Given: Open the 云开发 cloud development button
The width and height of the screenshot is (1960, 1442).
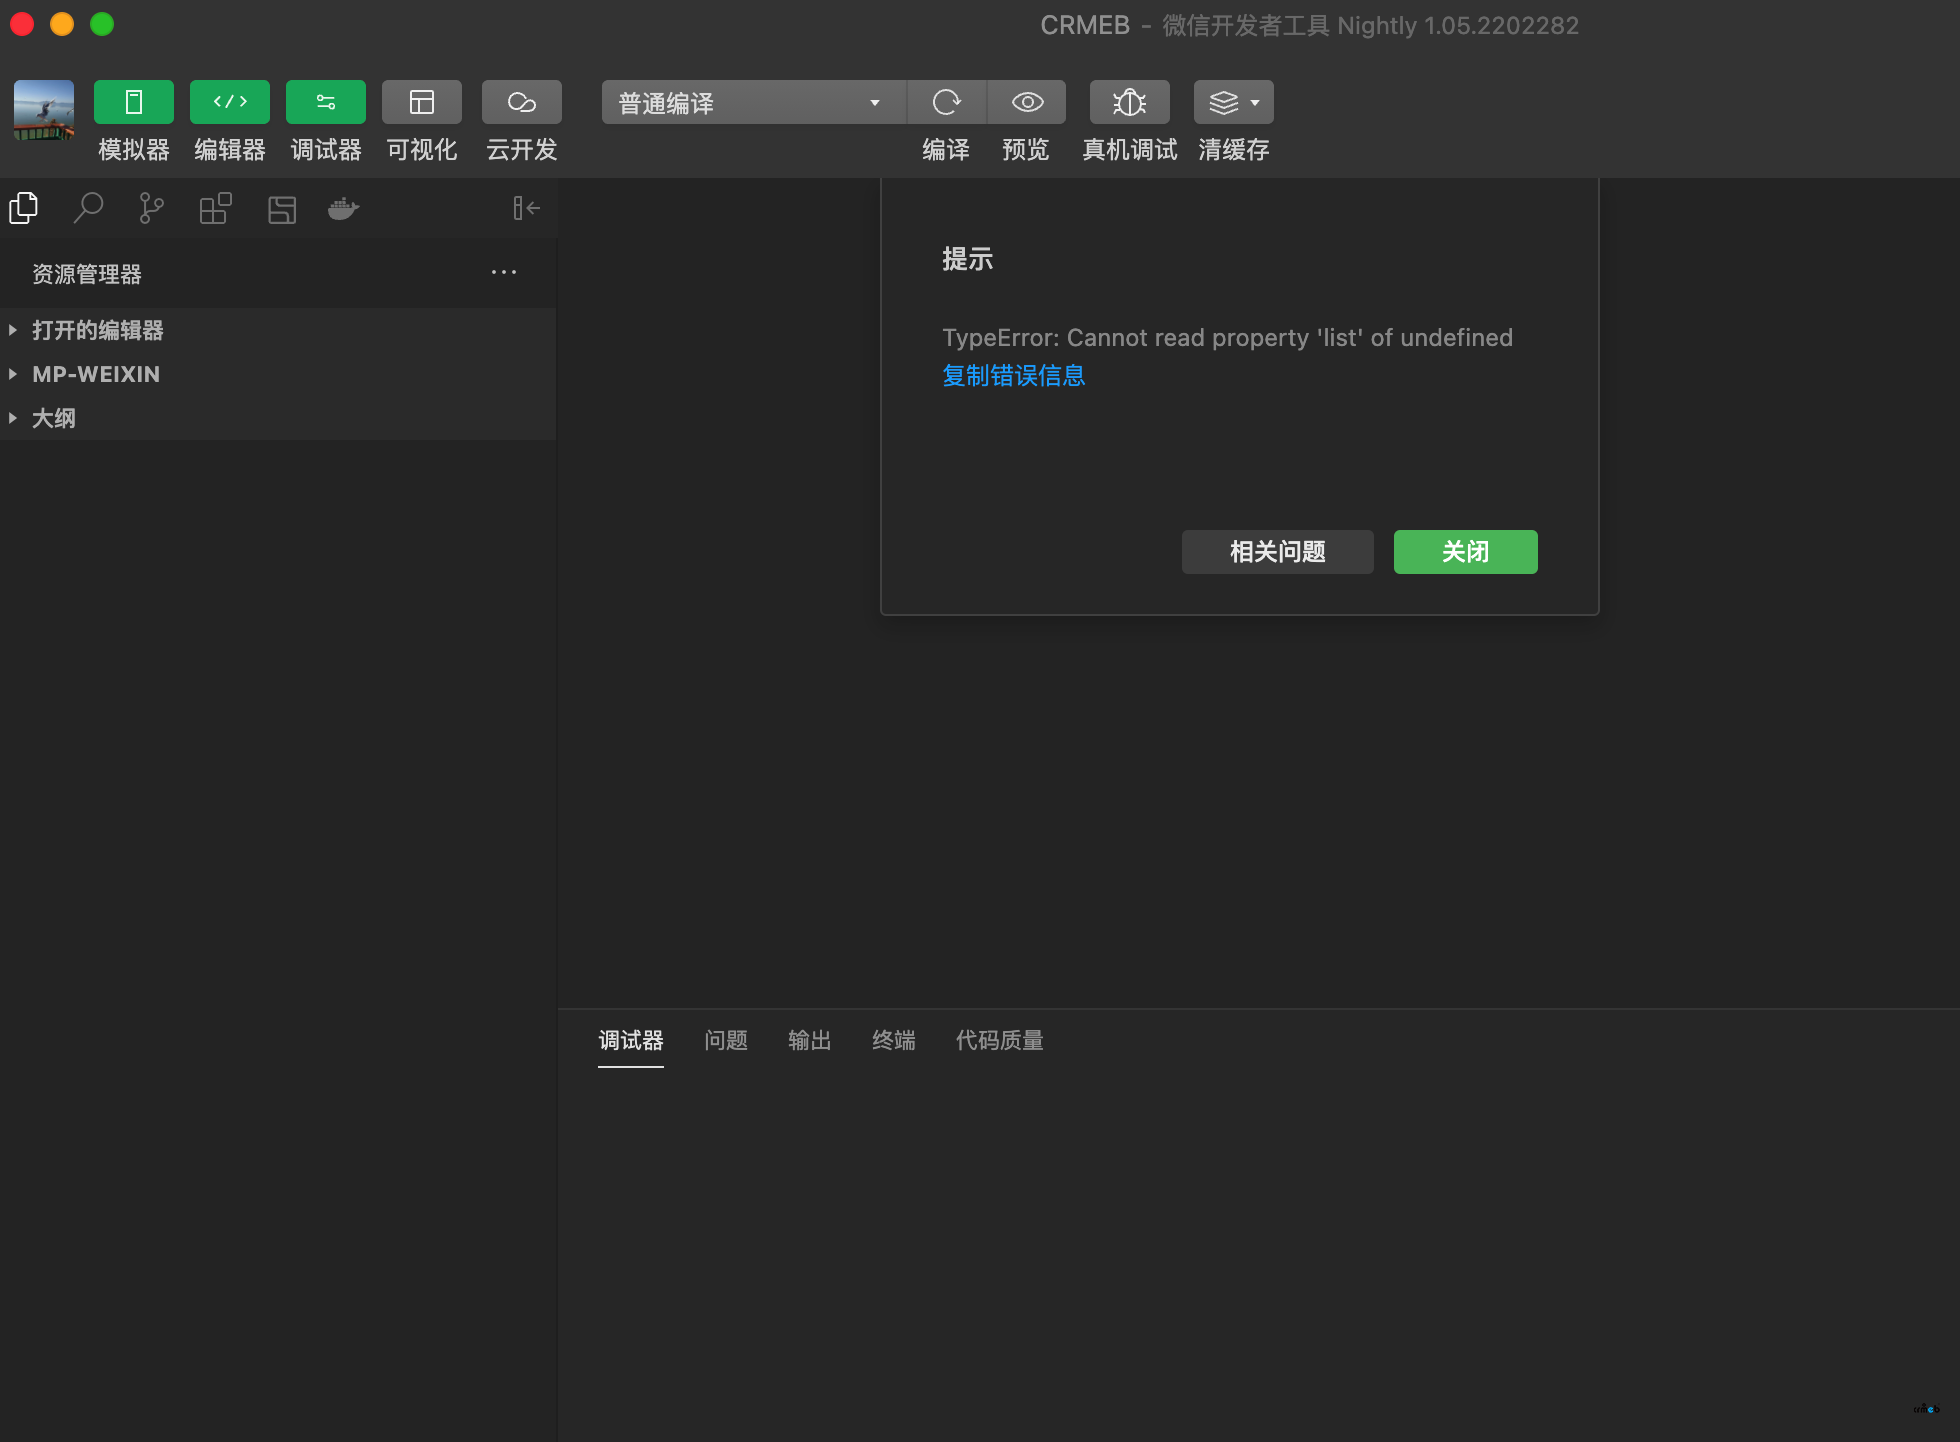Looking at the screenshot, I should (522, 102).
